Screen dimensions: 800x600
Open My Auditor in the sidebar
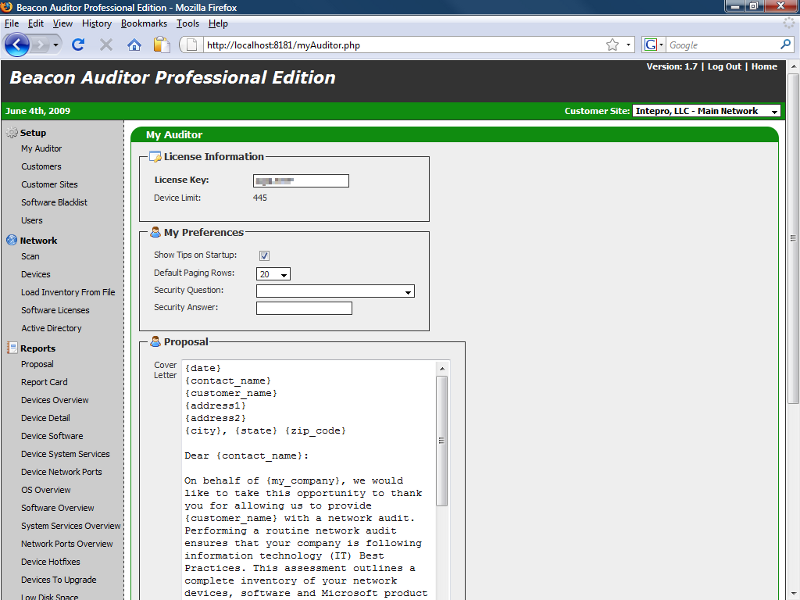click(41, 148)
